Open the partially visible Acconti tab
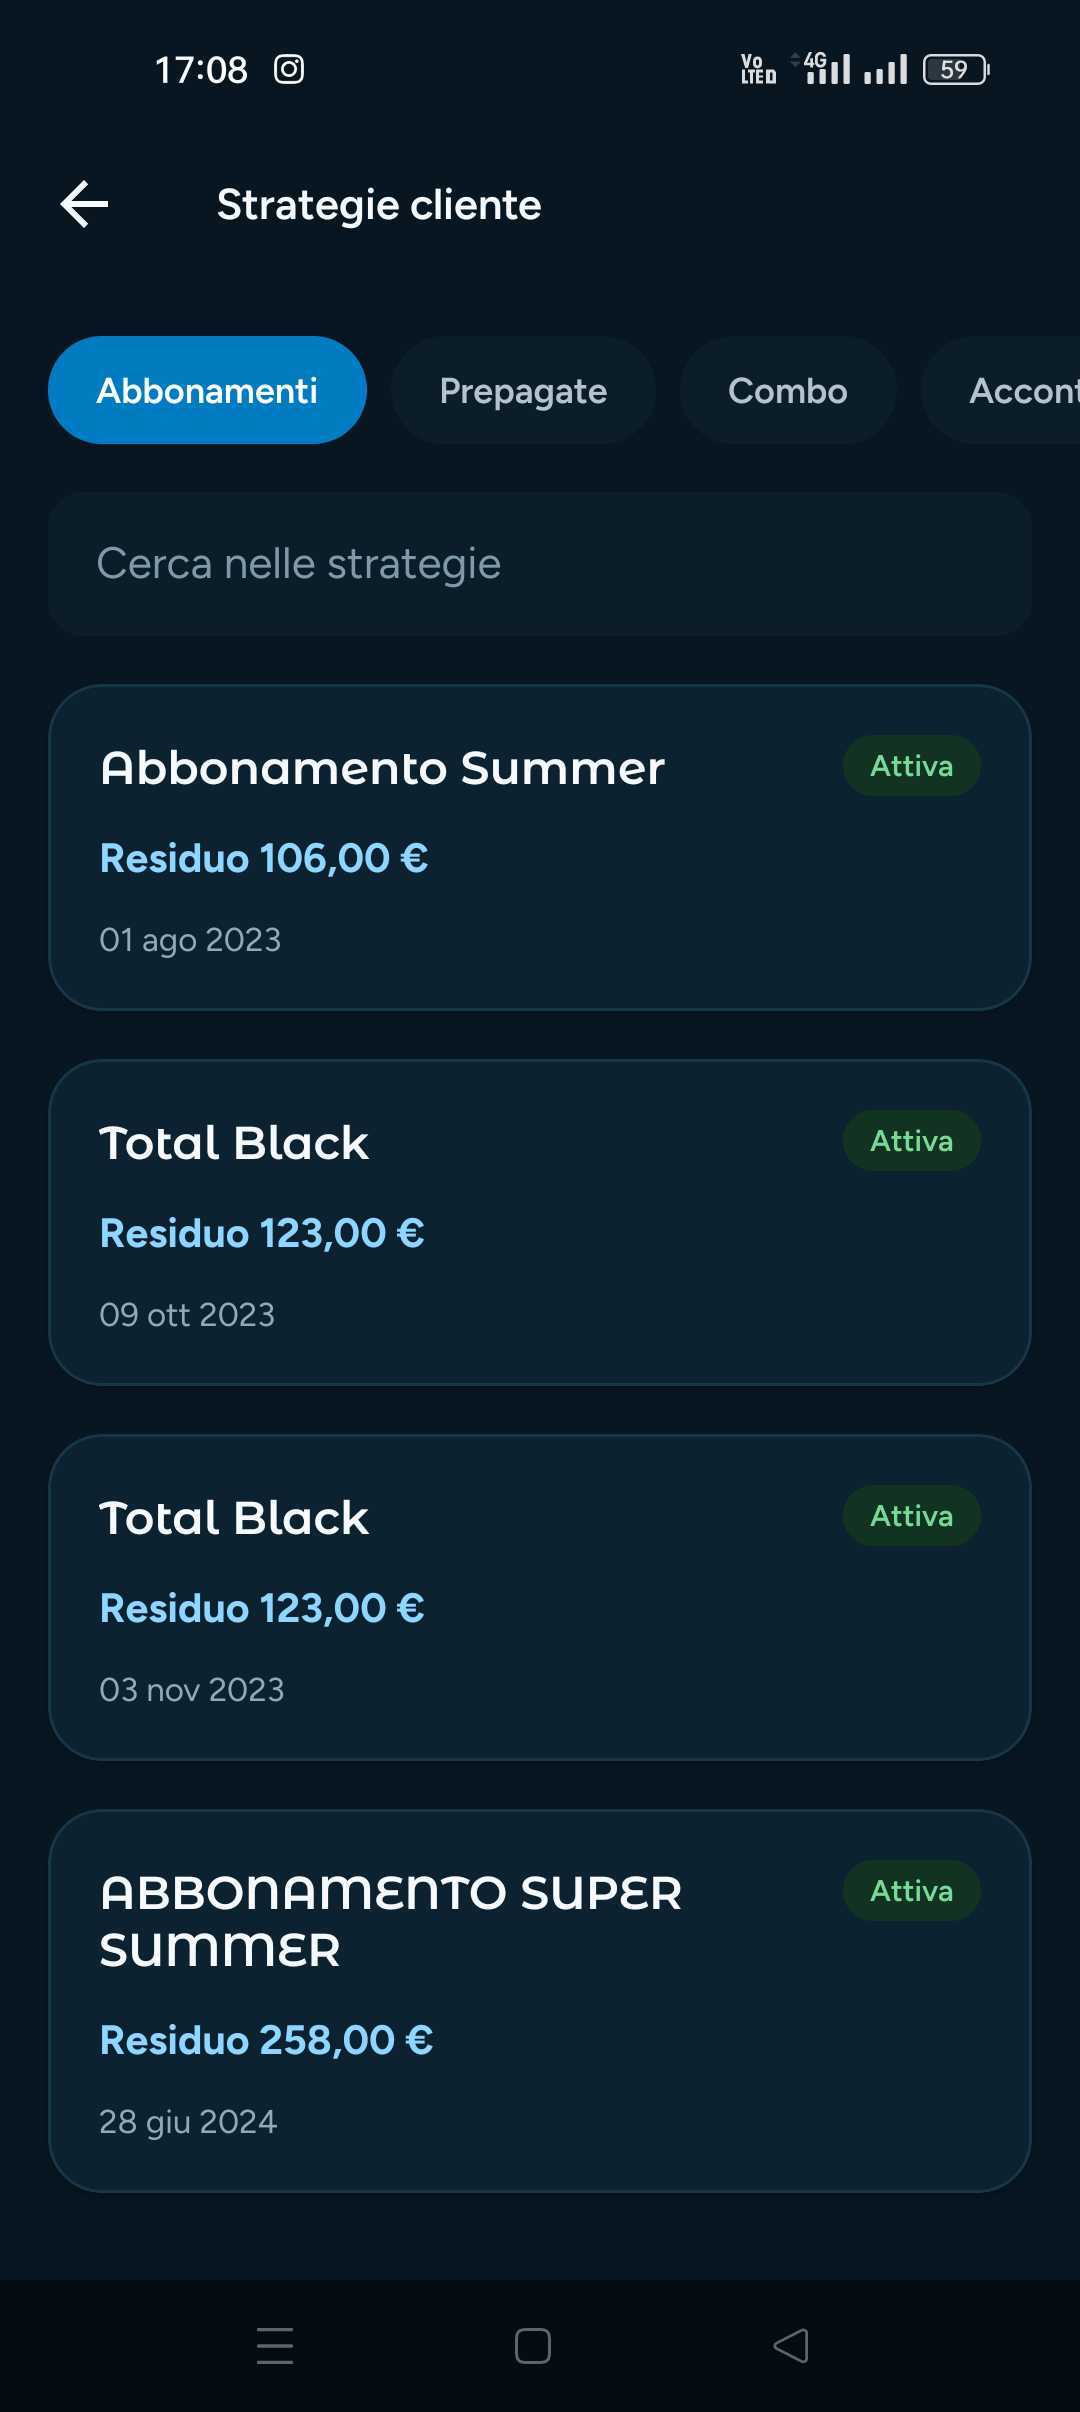 click(x=1001, y=390)
